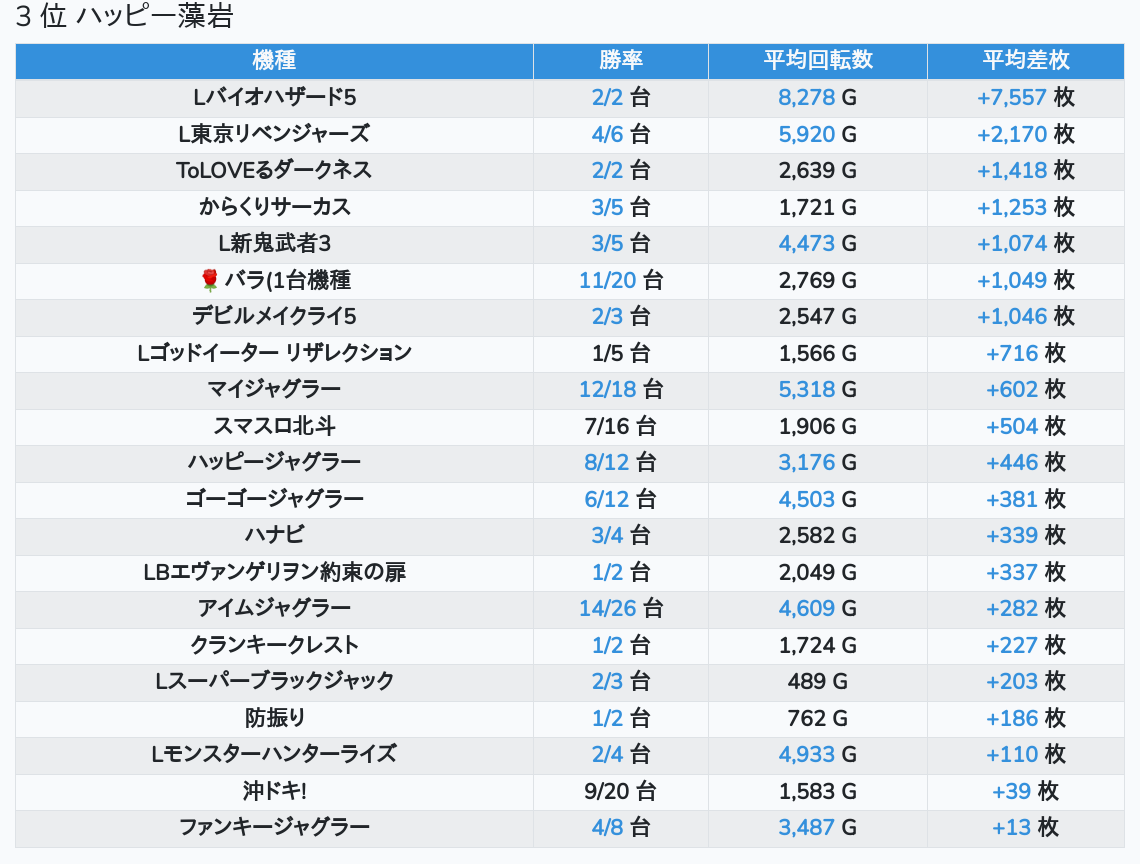The width and height of the screenshot is (1140, 864).
Task: Click the +39 value for 沖ドキ!
Action: 1011,791
